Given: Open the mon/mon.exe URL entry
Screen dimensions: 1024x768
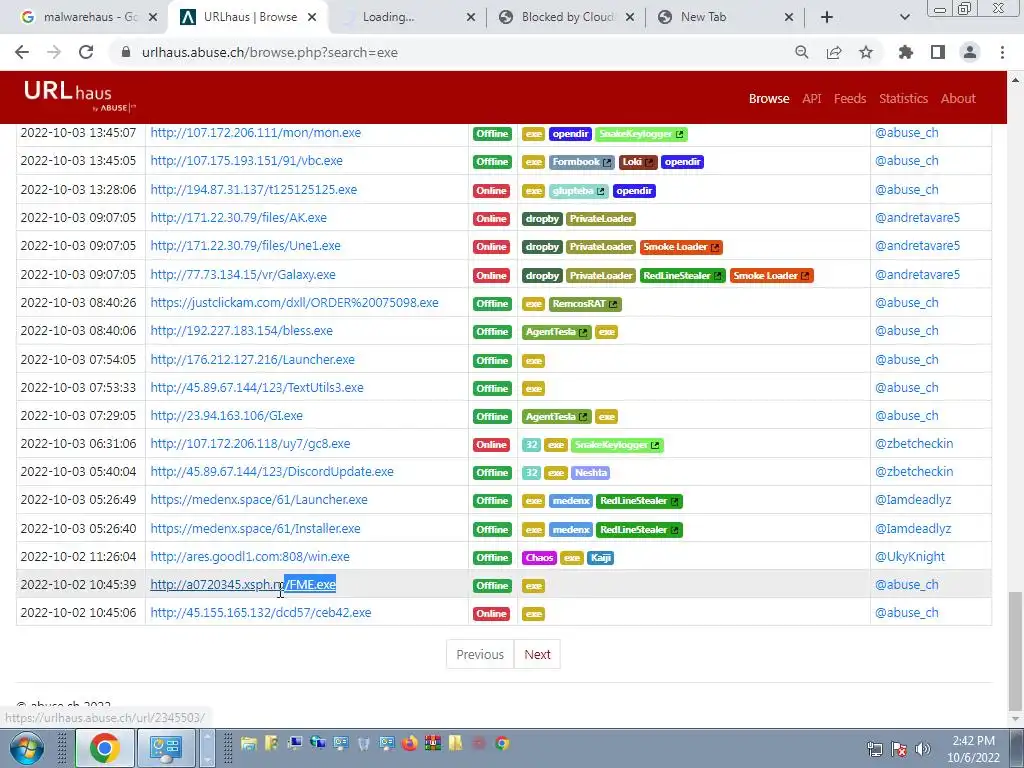Looking at the screenshot, I should point(255,133).
